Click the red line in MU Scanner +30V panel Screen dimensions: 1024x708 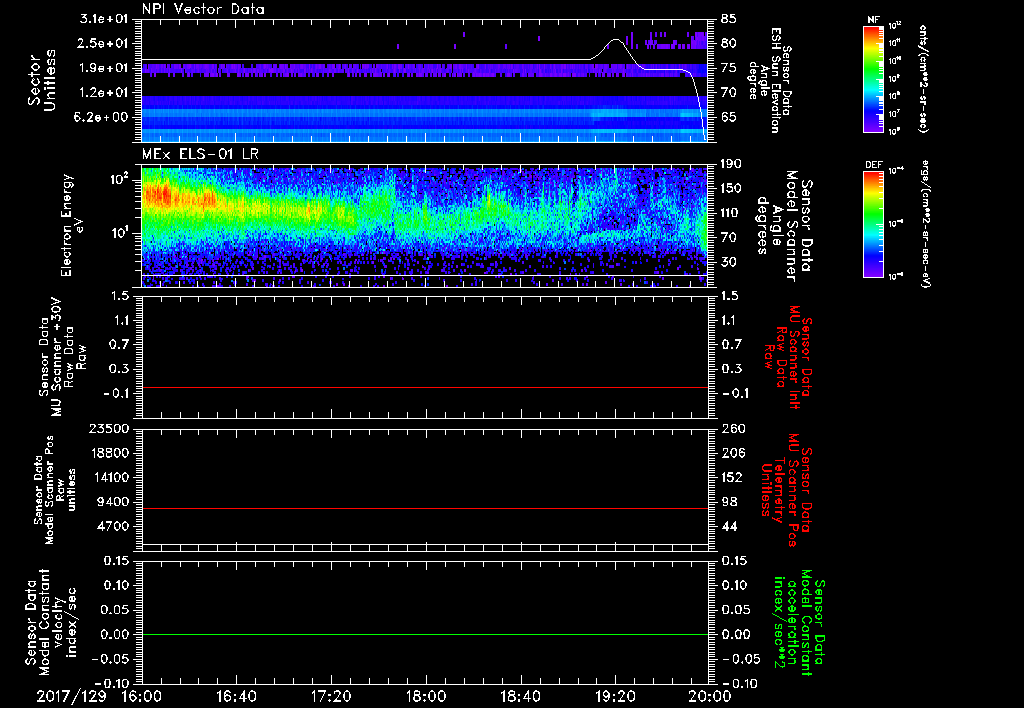click(x=424, y=387)
